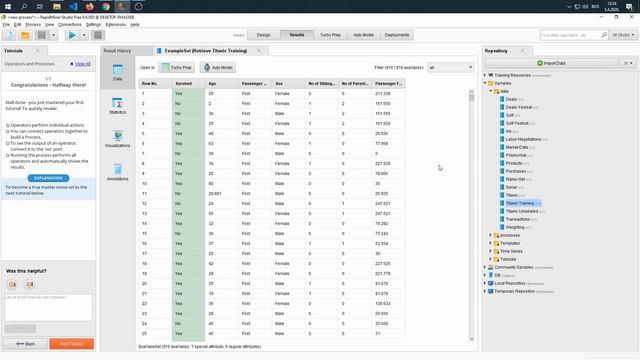Close the Repository panel tab

522,51
